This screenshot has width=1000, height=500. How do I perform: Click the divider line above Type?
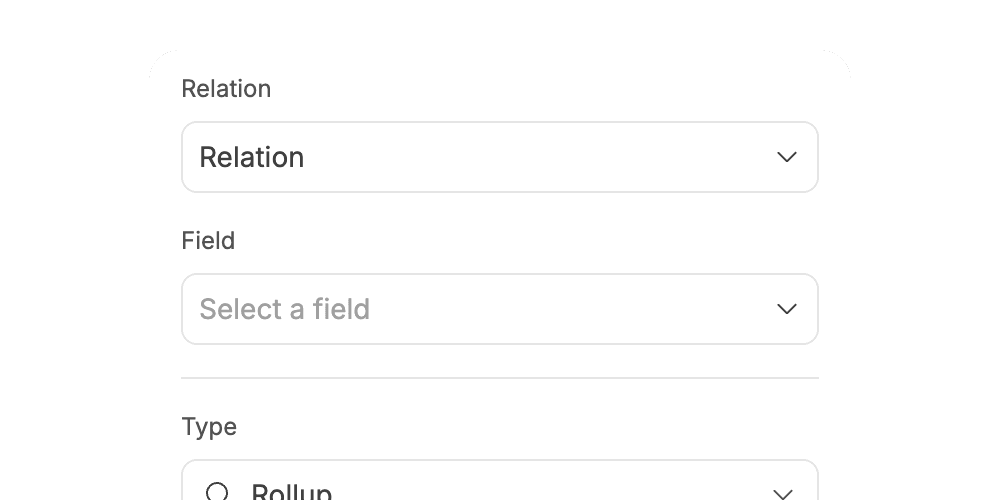click(x=499, y=378)
